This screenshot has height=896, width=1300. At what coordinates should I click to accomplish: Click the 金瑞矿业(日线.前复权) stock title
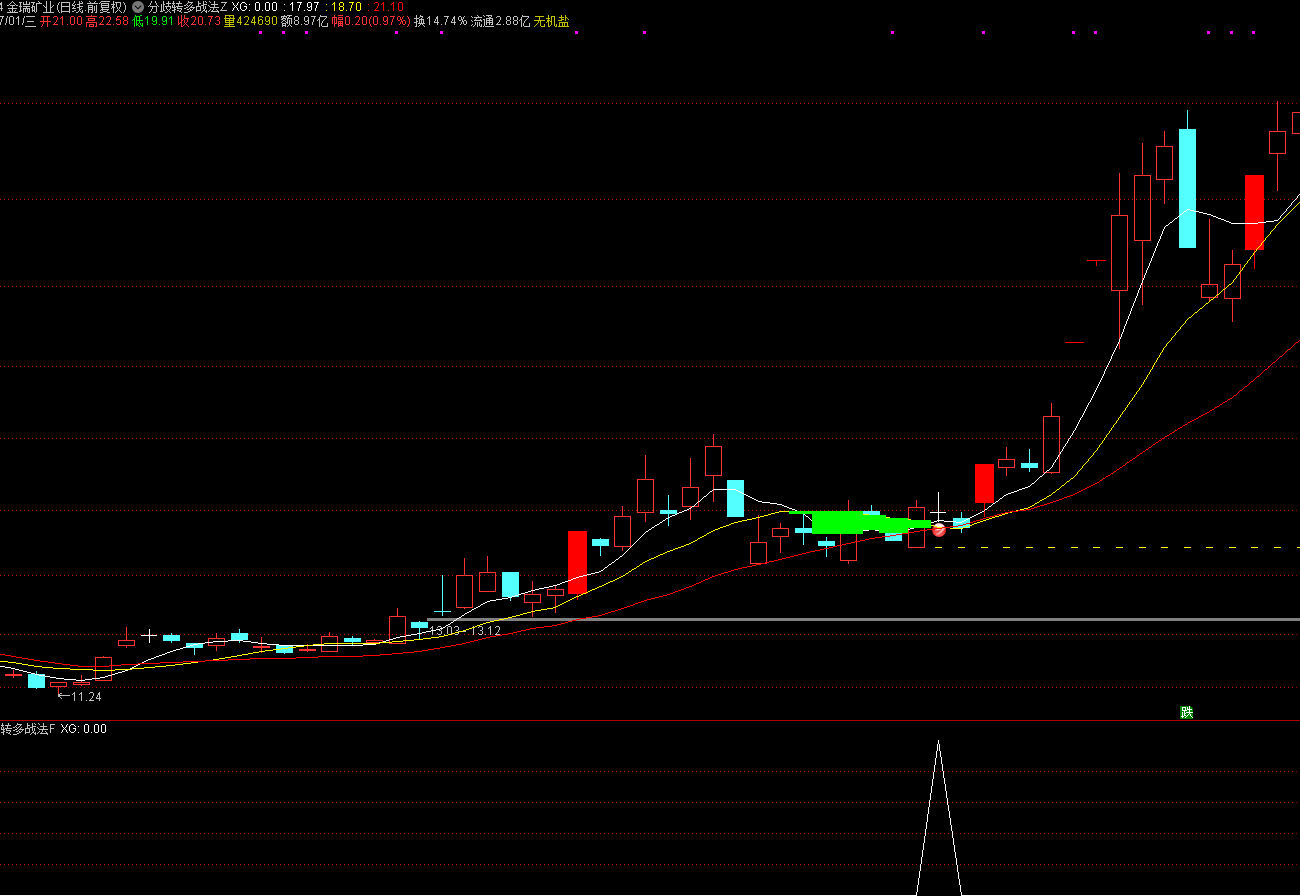coord(67,7)
